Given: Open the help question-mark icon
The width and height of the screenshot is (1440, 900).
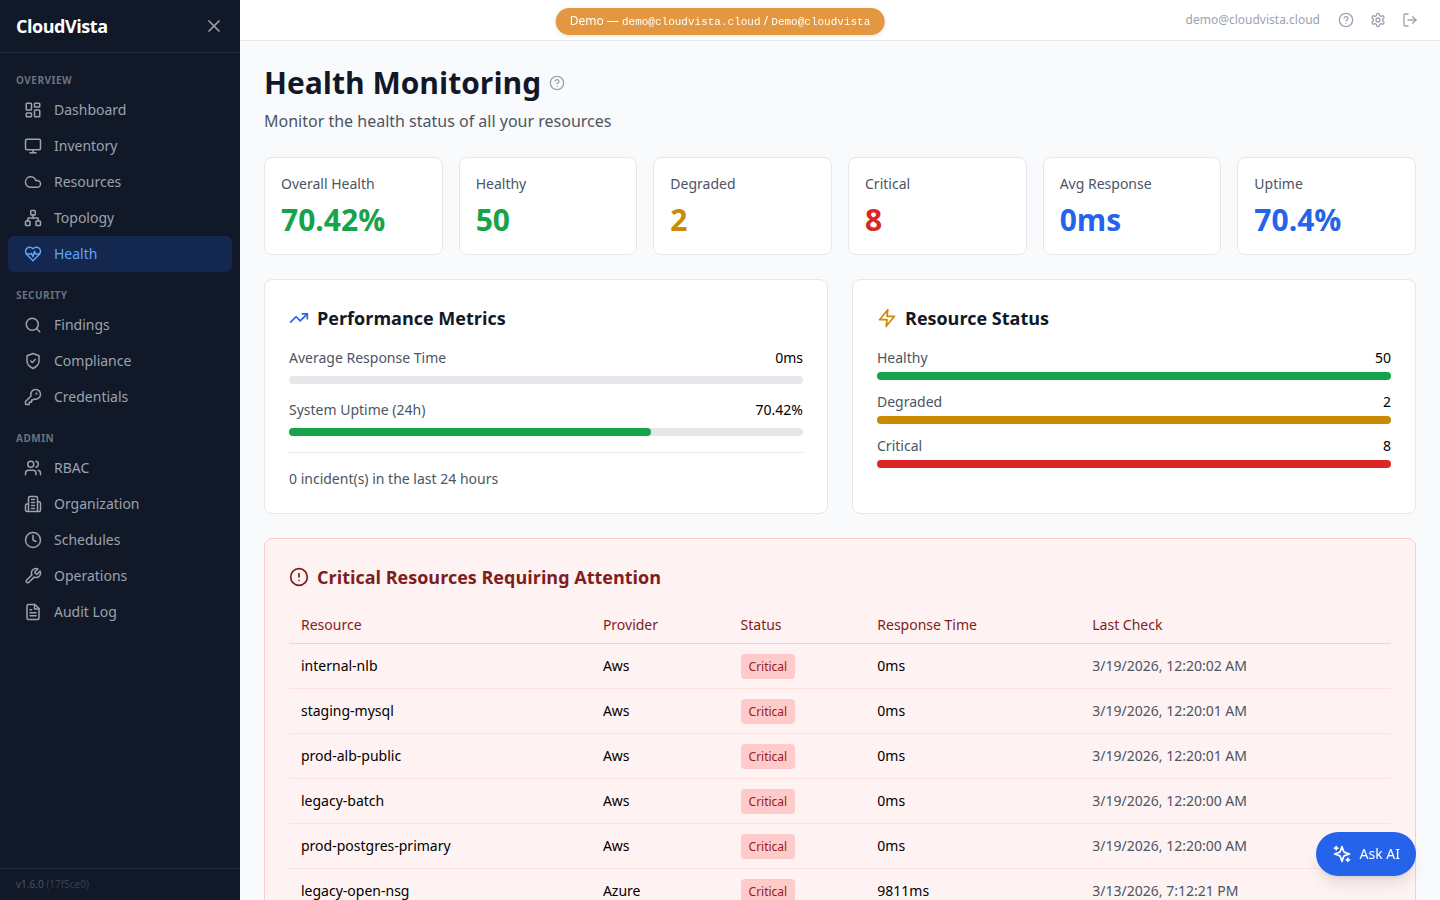Looking at the screenshot, I should pos(1345,19).
